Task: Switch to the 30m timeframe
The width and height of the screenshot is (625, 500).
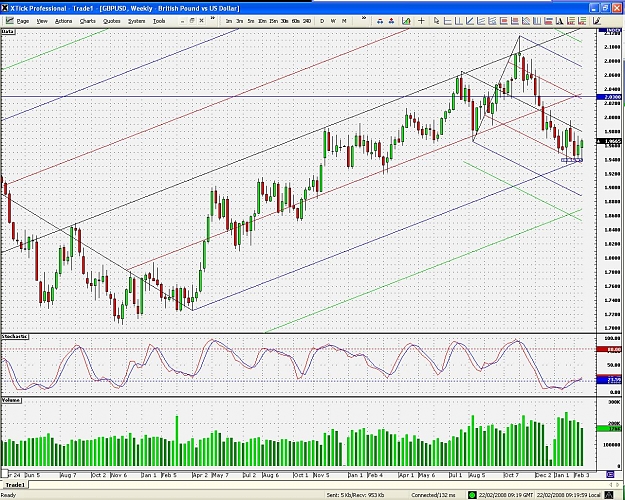Action: click(284, 21)
